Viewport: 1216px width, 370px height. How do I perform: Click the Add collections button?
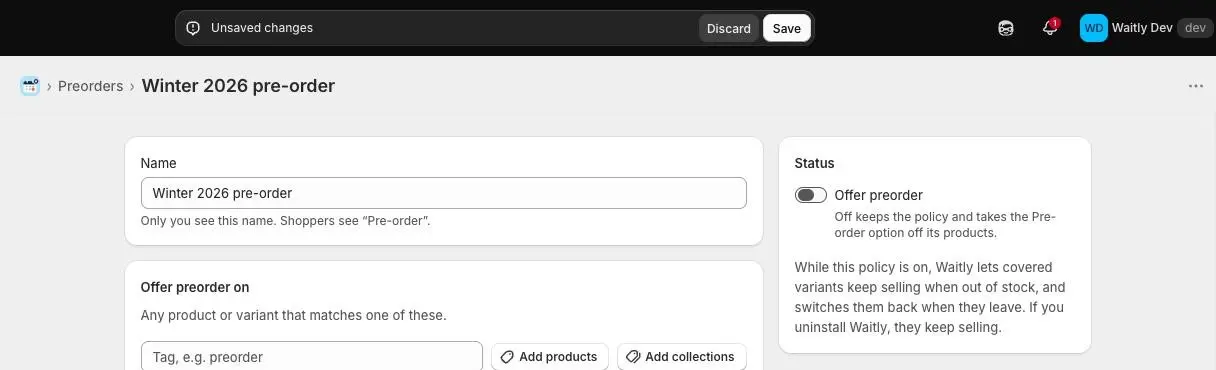click(x=682, y=356)
